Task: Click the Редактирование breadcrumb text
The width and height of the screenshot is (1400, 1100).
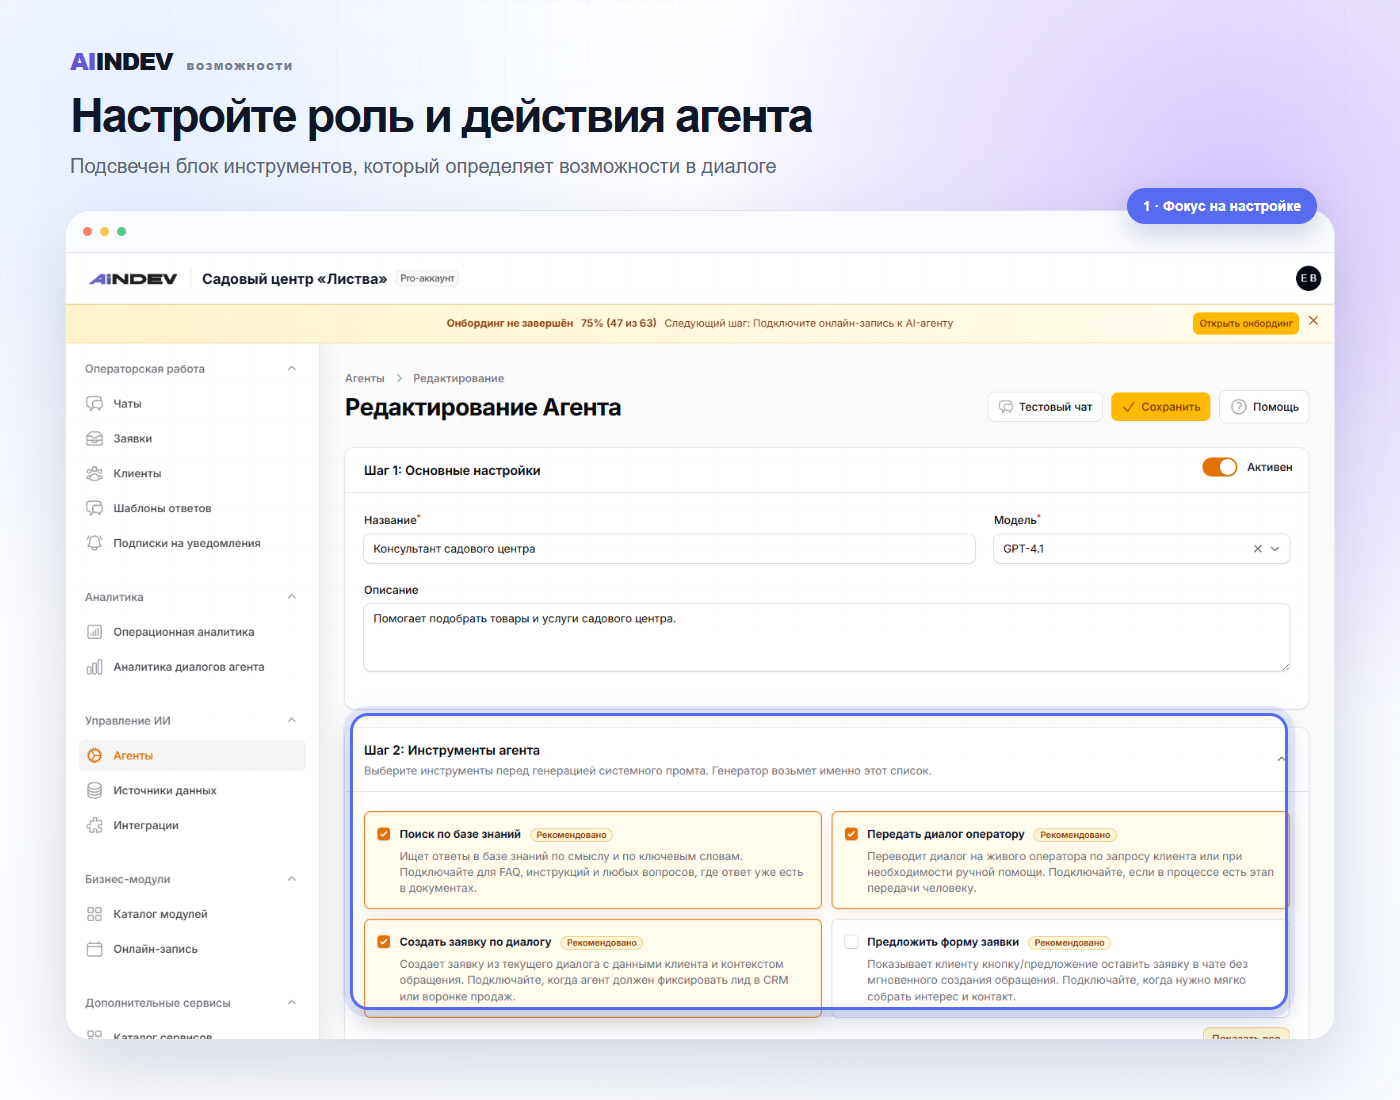Action: point(459,379)
